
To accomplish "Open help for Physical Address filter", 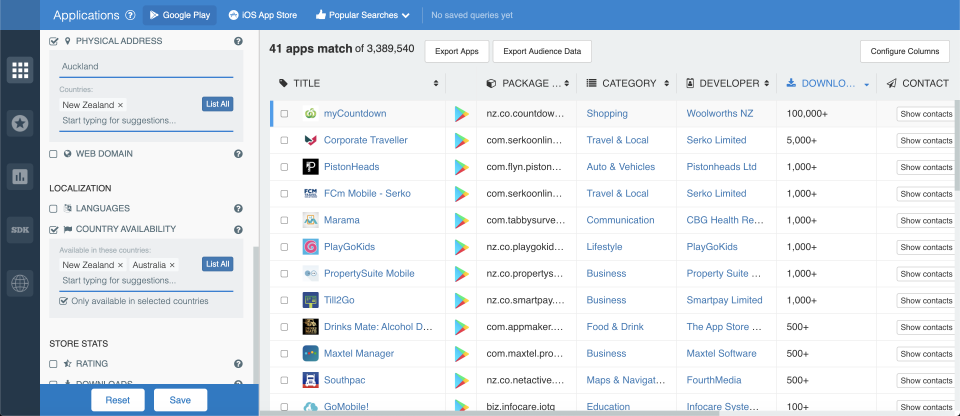I will [238, 41].
